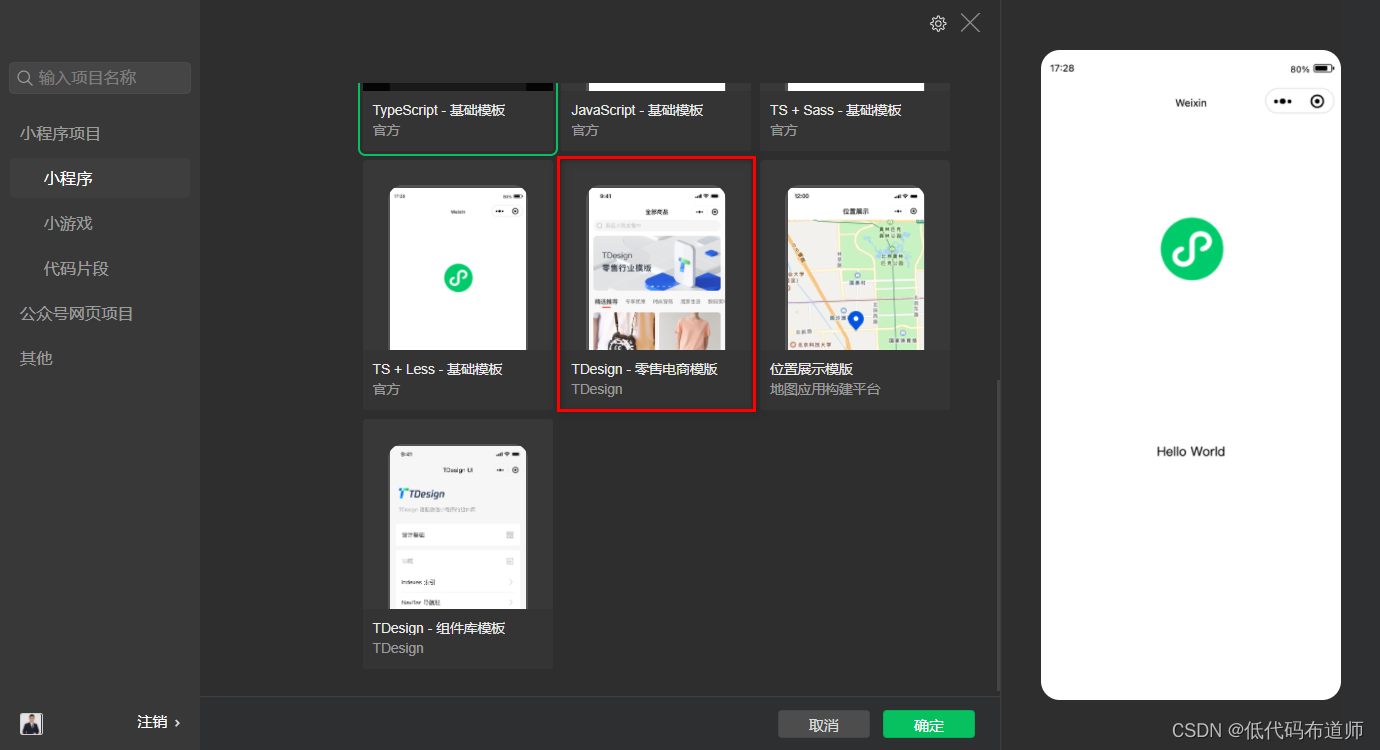The width and height of the screenshot is (1380, 750).
Task: Click the TDesign - 零售电商模版 title
Action: (644, 369)
